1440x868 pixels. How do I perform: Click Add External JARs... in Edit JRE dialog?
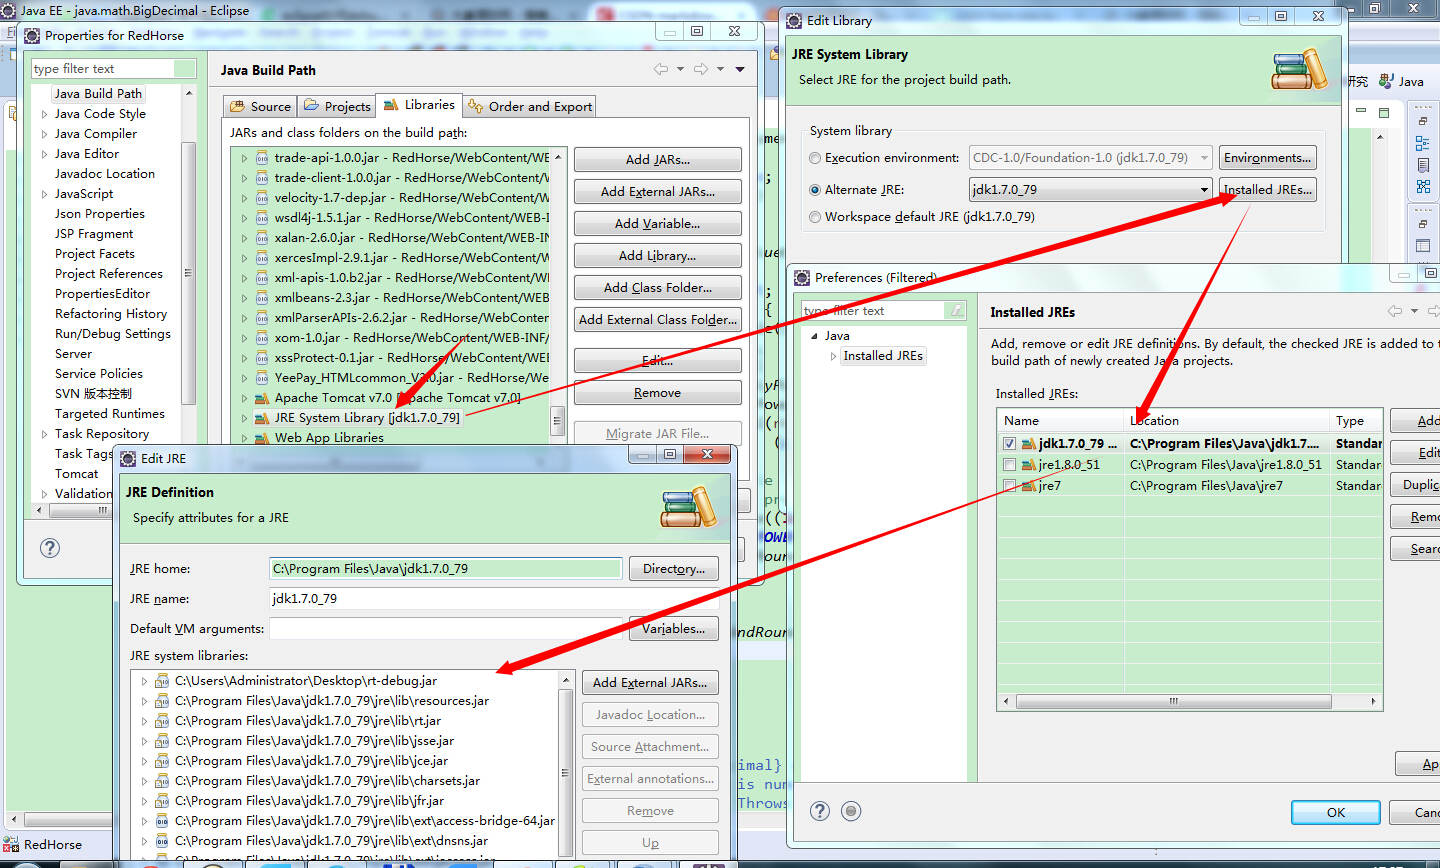pos(650,683)
